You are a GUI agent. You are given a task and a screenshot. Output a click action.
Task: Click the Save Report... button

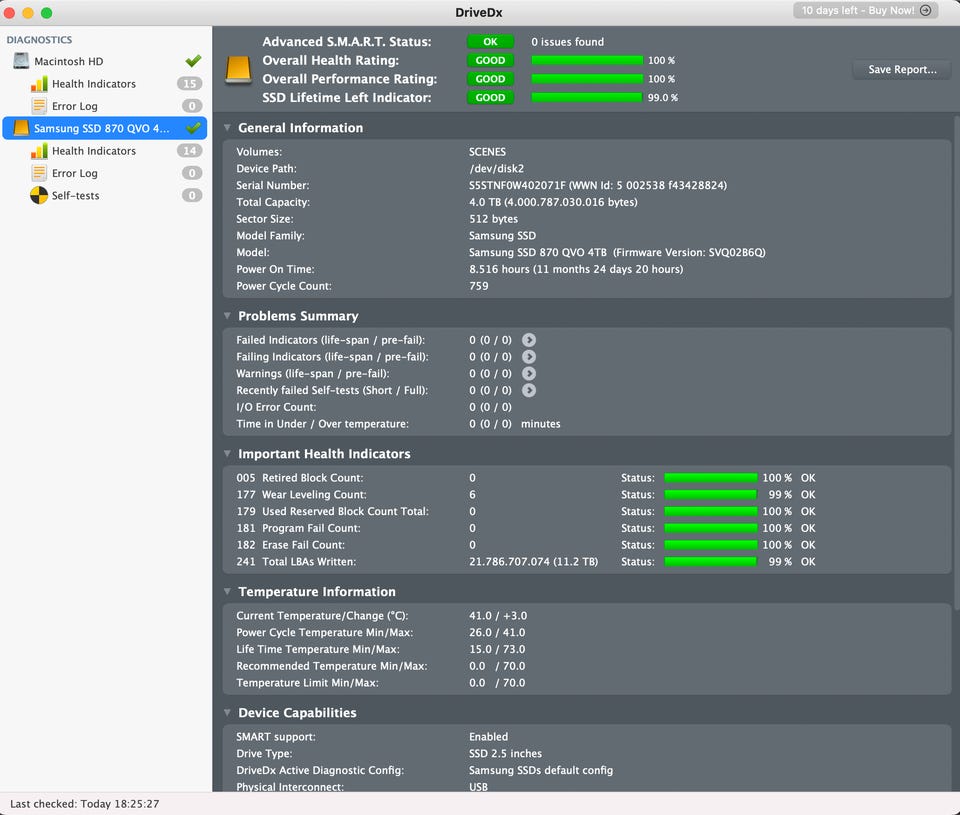[x=902, y=69]
